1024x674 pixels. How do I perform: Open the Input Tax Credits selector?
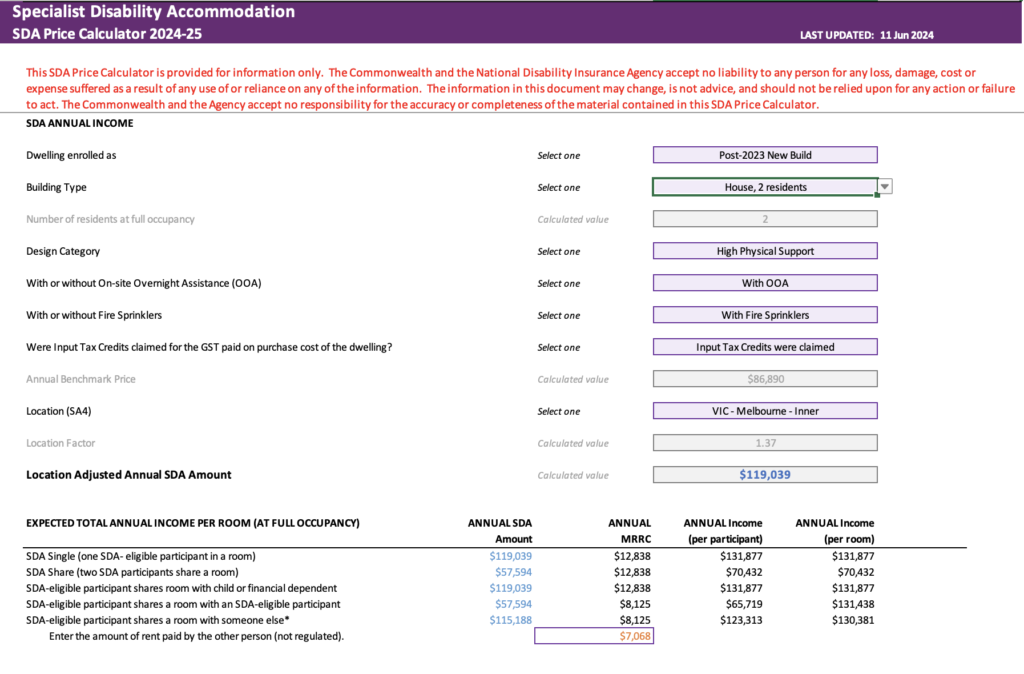click(764, 346)
